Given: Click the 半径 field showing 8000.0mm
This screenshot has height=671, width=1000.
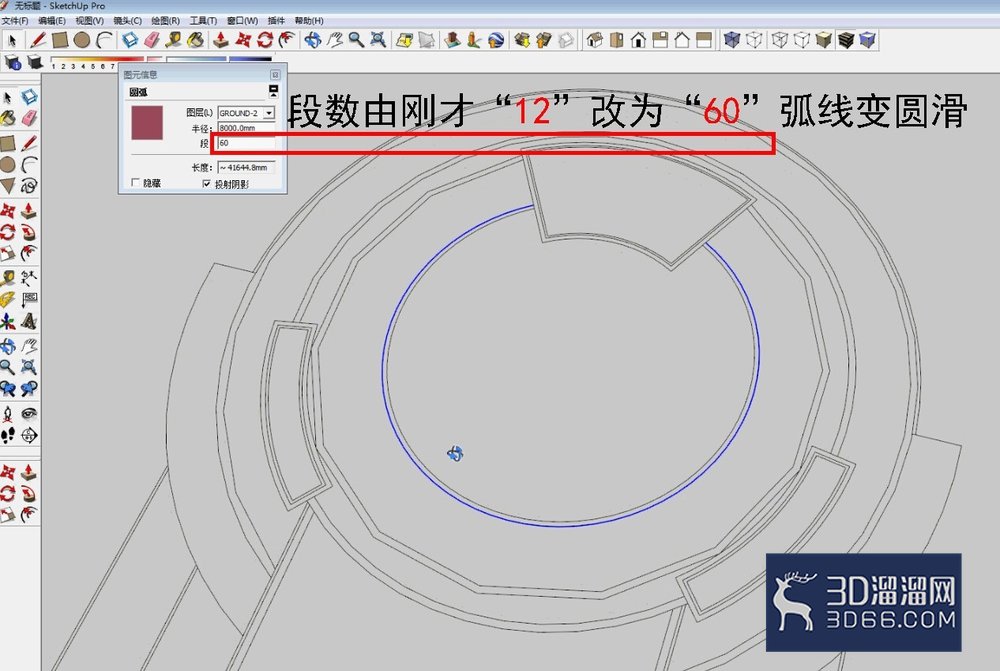Looking at the screenshot, I should [246, 128].
